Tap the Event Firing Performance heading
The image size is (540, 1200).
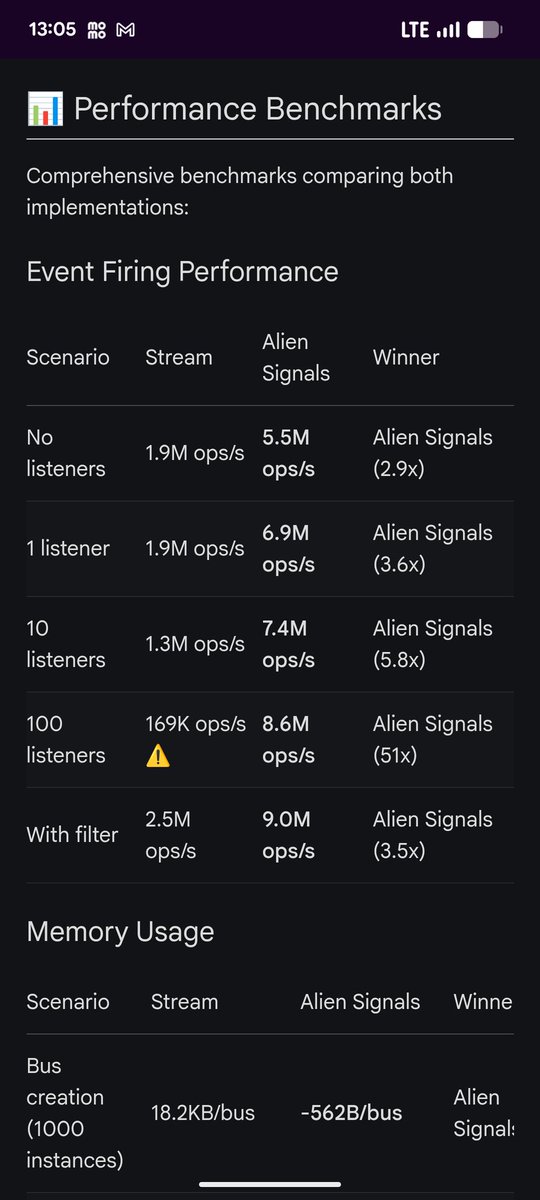(183, 271)
